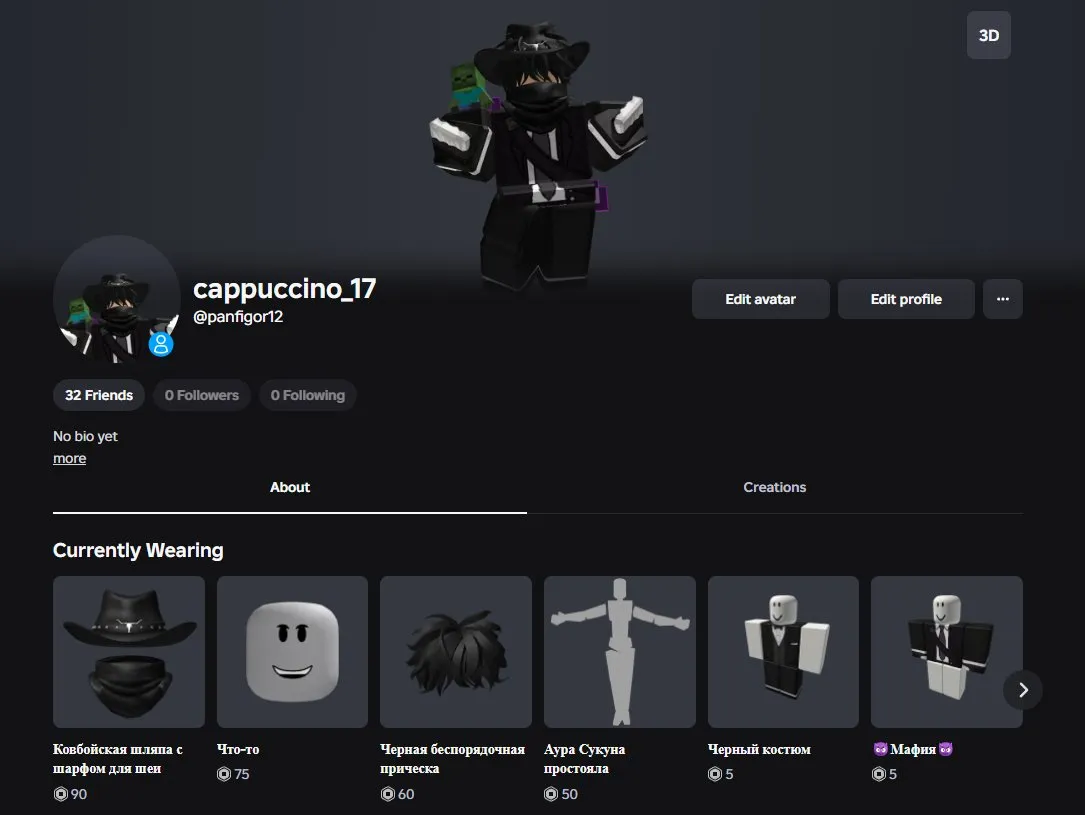1085x815 pixels.
Task: Open the black suit shirt thumbnail
Action: coord(783,652)
